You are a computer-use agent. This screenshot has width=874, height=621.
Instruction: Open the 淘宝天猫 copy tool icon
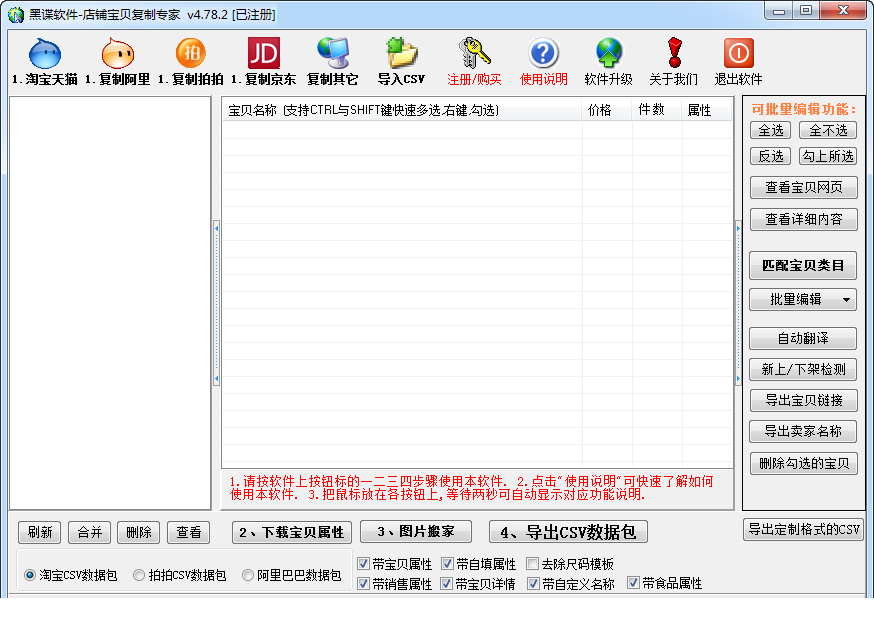(45, 54)
